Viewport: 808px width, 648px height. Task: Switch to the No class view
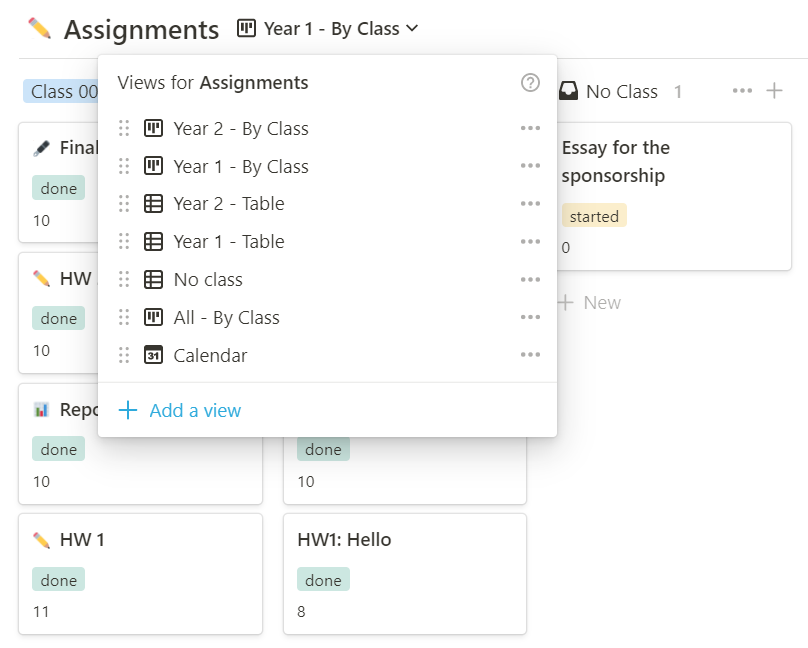tap(207, 279)
